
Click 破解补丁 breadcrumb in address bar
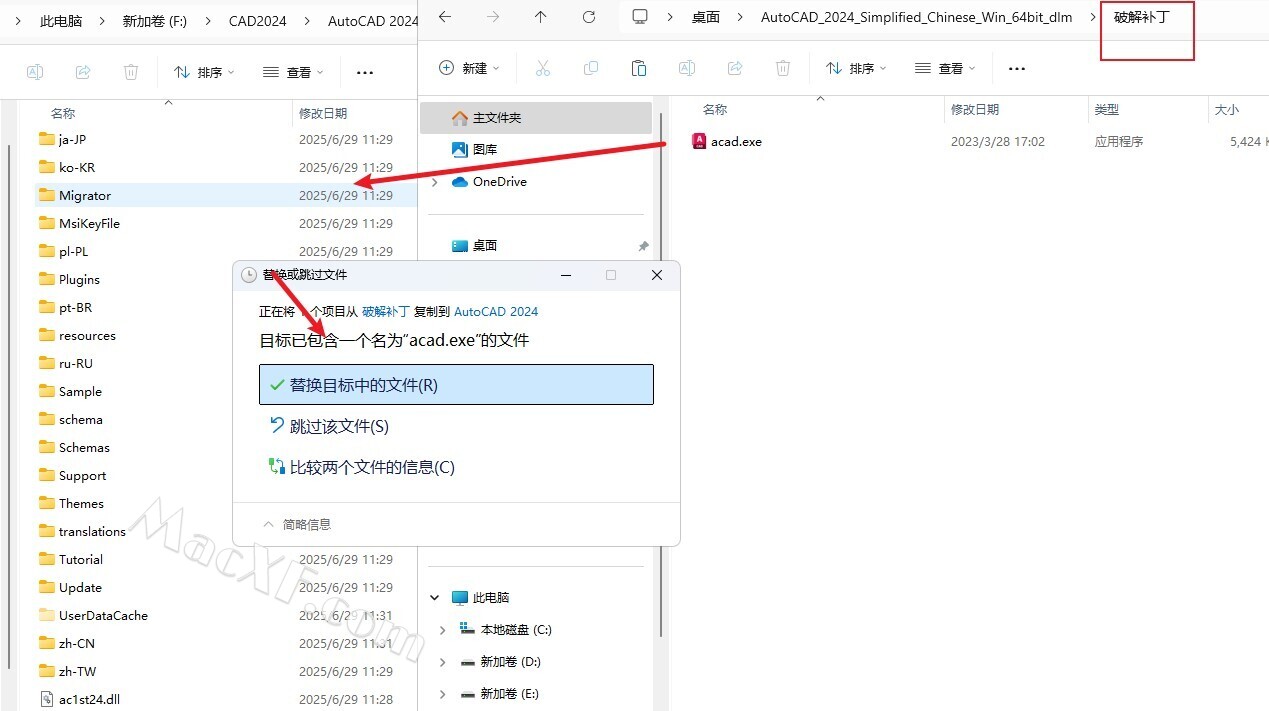pos(1142,17)
